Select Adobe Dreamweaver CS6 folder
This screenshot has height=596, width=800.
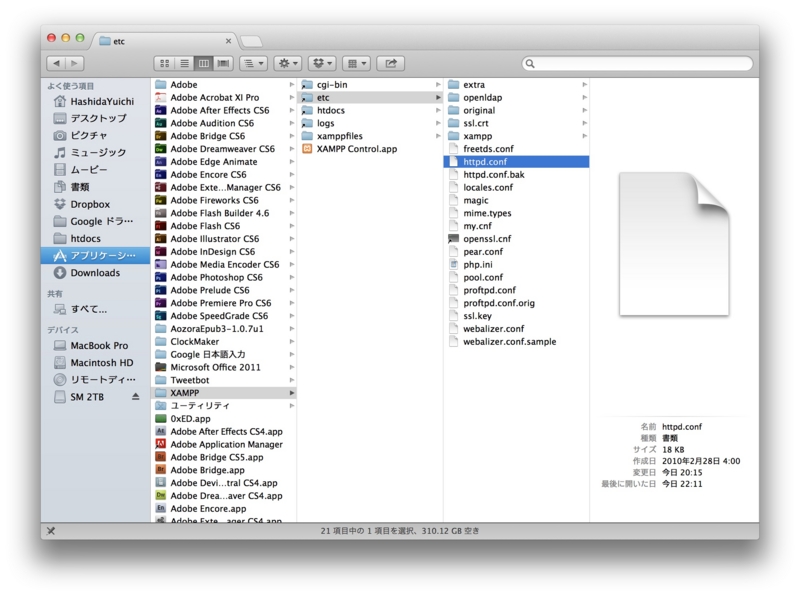pyautogui.click(x=224, y=149)
